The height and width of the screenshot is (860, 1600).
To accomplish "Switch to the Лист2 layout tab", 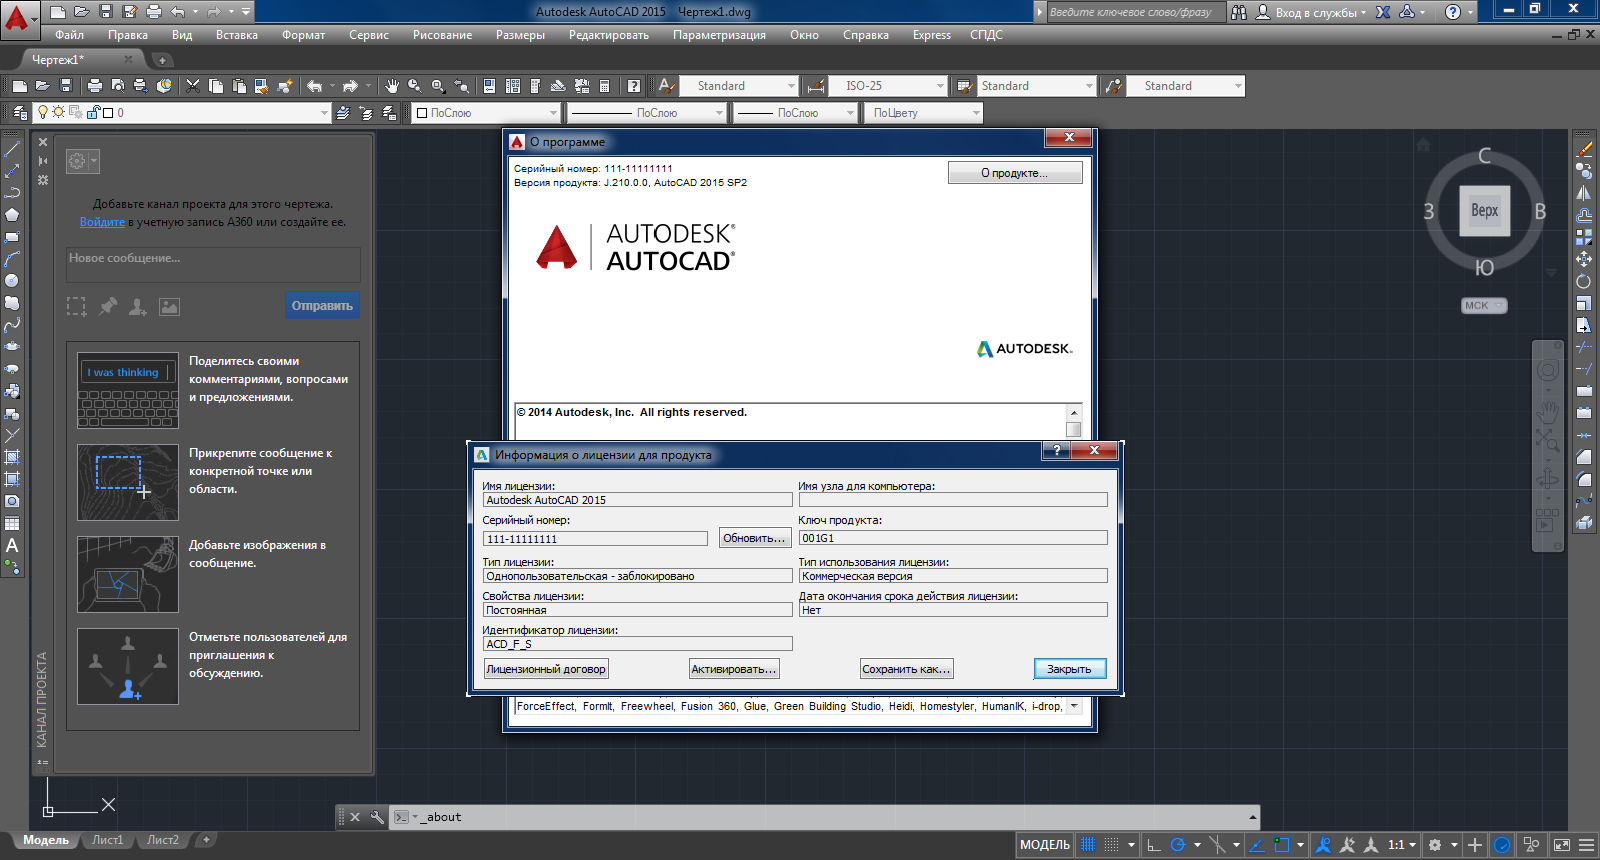I will (162, 840).
